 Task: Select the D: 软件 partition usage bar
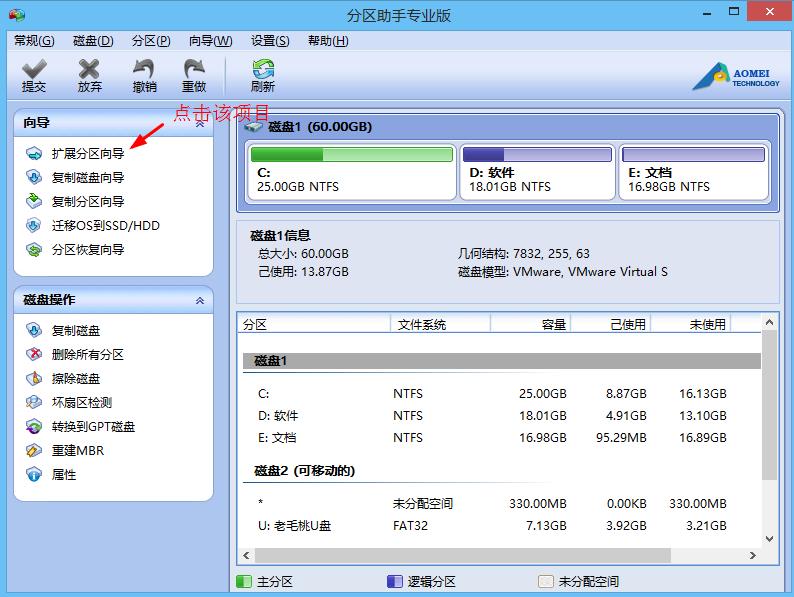coord(537,154)
